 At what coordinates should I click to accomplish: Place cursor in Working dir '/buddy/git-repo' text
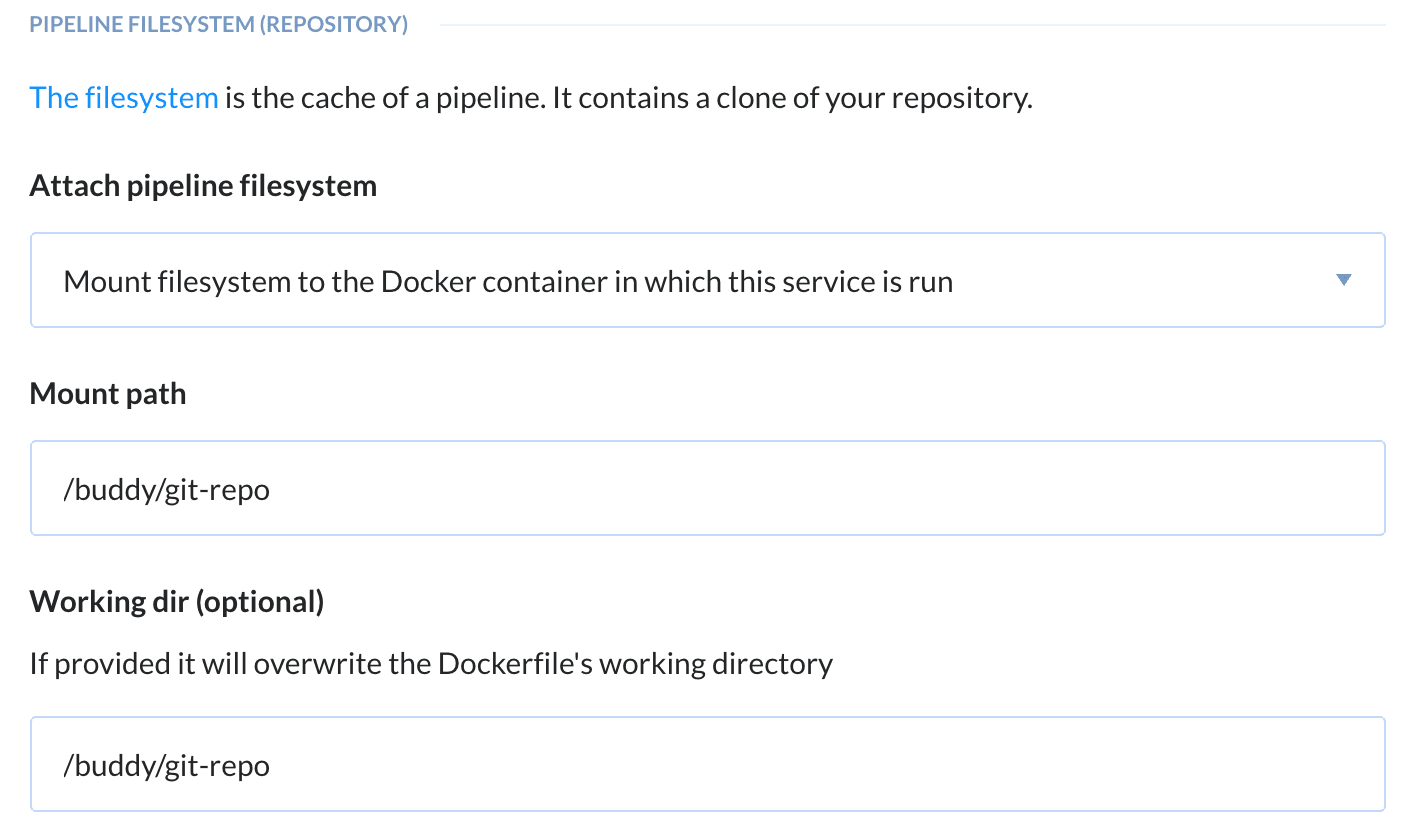[x=166, y=766]
